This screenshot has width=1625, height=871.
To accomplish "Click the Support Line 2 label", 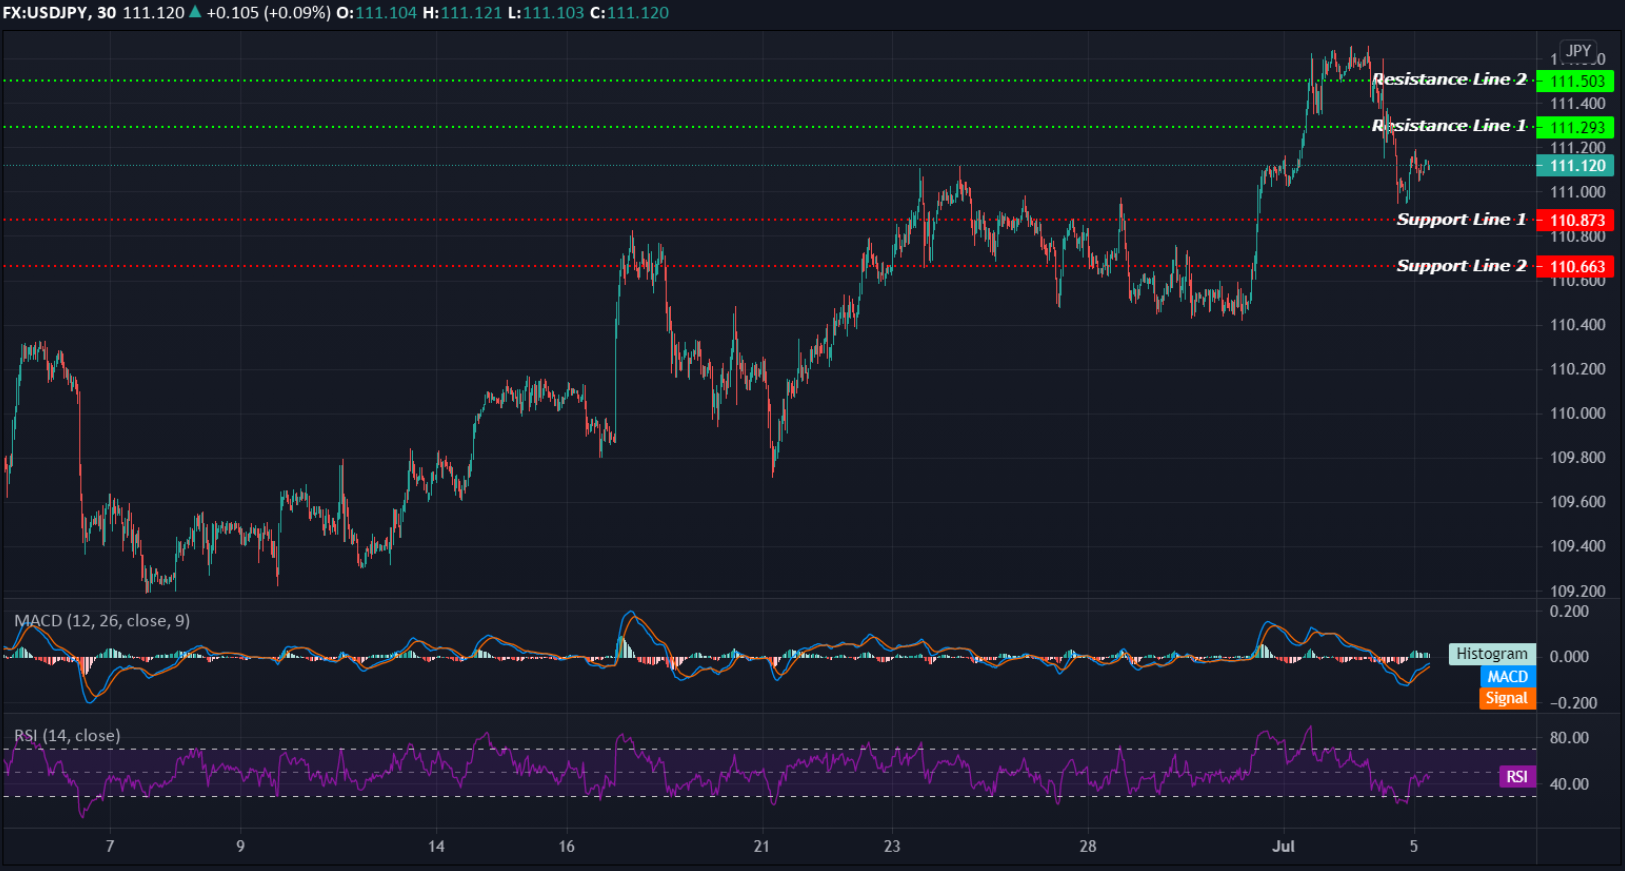I will click(1461, 265).
